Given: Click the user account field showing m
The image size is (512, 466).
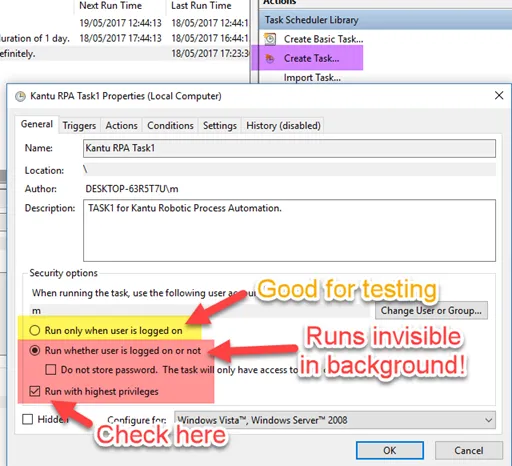Looking at the screenshot, I should pyautogui.click(x=200, y=311).
